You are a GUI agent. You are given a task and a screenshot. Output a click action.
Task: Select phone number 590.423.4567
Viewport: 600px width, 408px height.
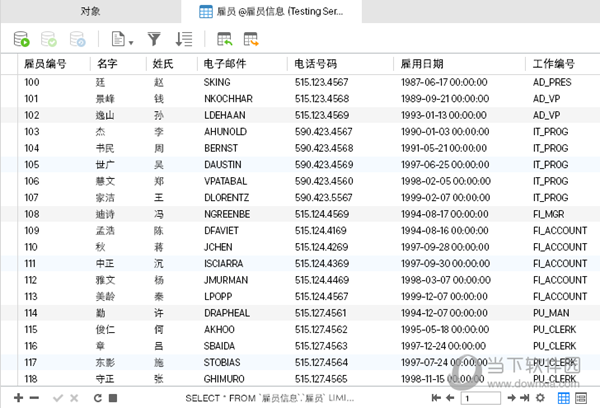tap(323, 132)
